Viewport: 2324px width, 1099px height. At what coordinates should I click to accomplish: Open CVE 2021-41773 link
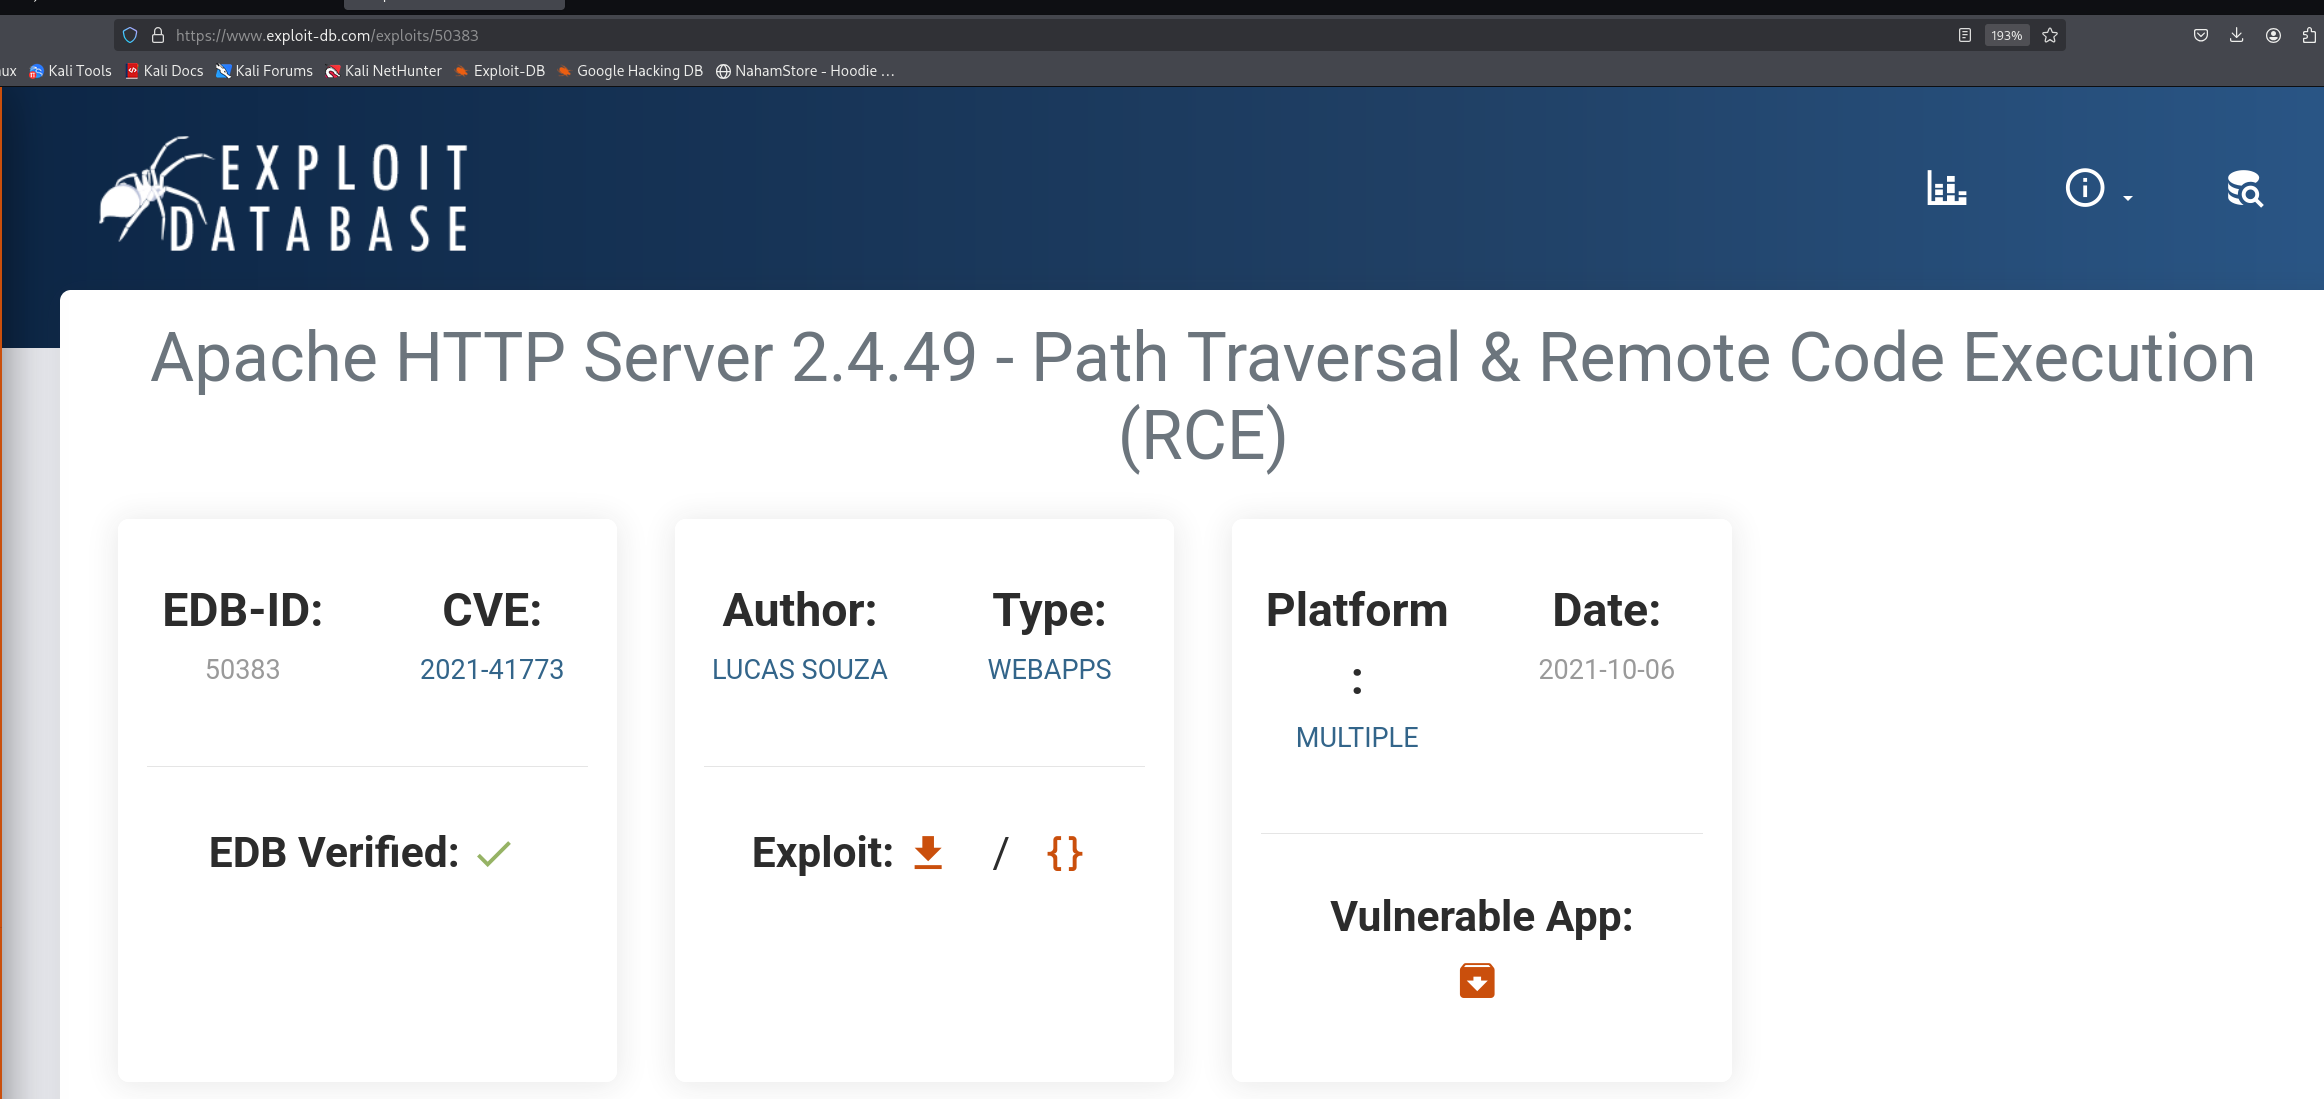492,669
